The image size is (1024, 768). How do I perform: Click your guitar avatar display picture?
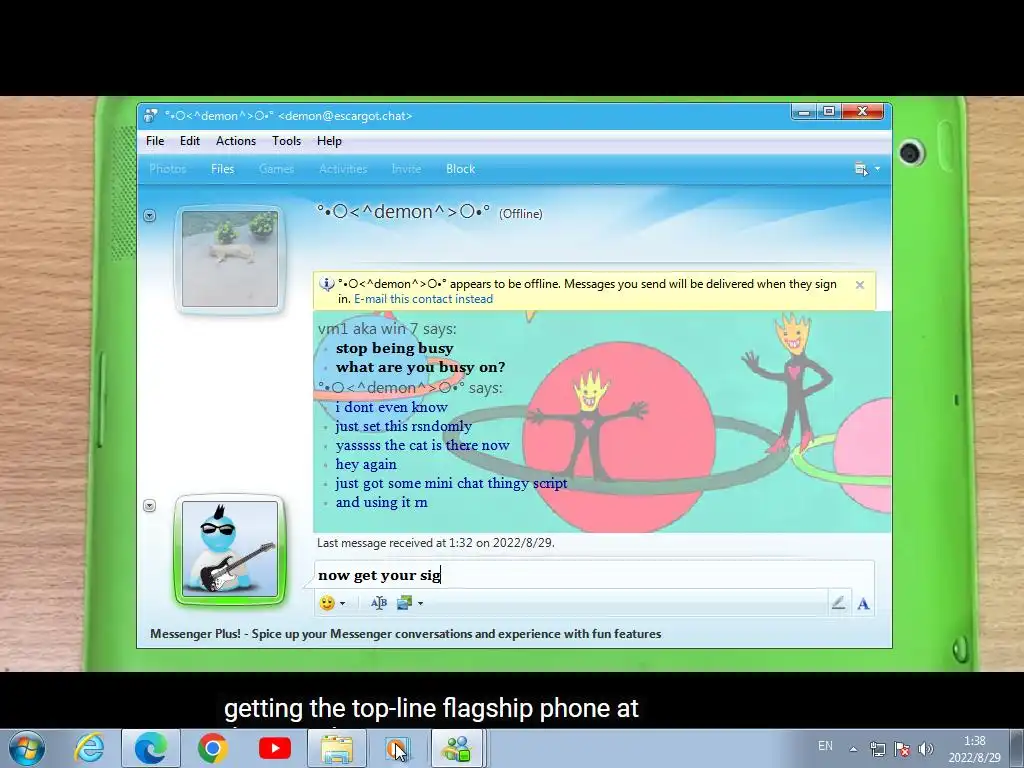(x=230, y=549)
